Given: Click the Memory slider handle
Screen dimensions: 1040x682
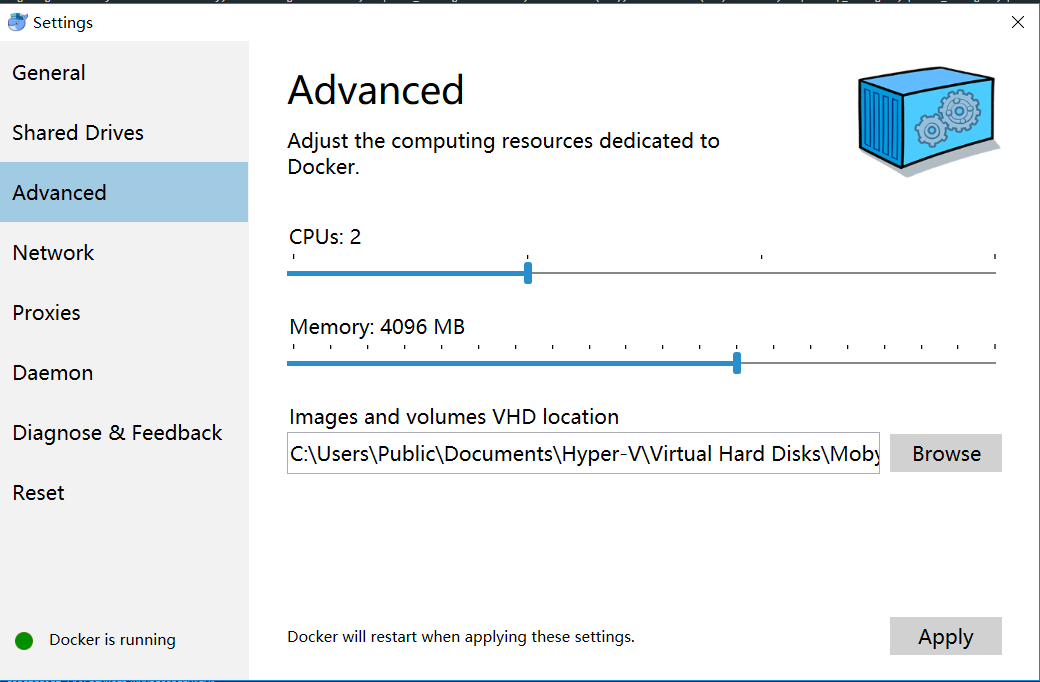Looking at the screenshot, I should pyautogui.click(x=737, y=363).
